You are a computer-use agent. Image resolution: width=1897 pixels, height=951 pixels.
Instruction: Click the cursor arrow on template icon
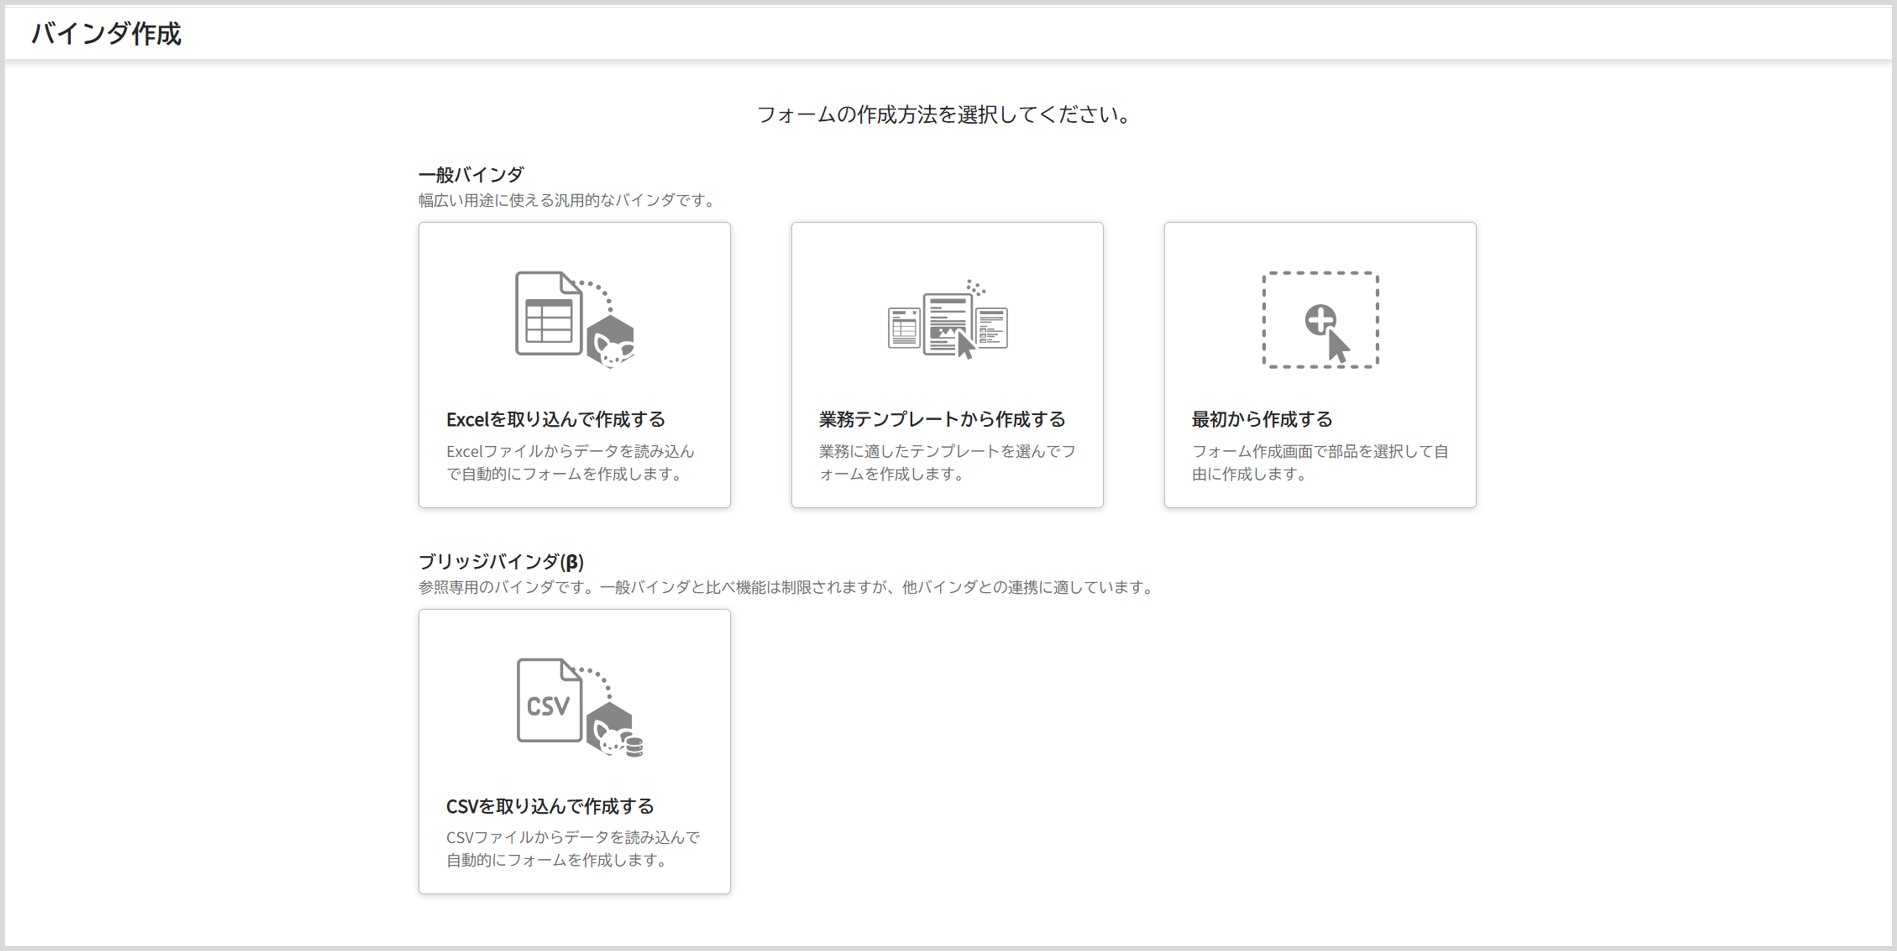point(965,345)
